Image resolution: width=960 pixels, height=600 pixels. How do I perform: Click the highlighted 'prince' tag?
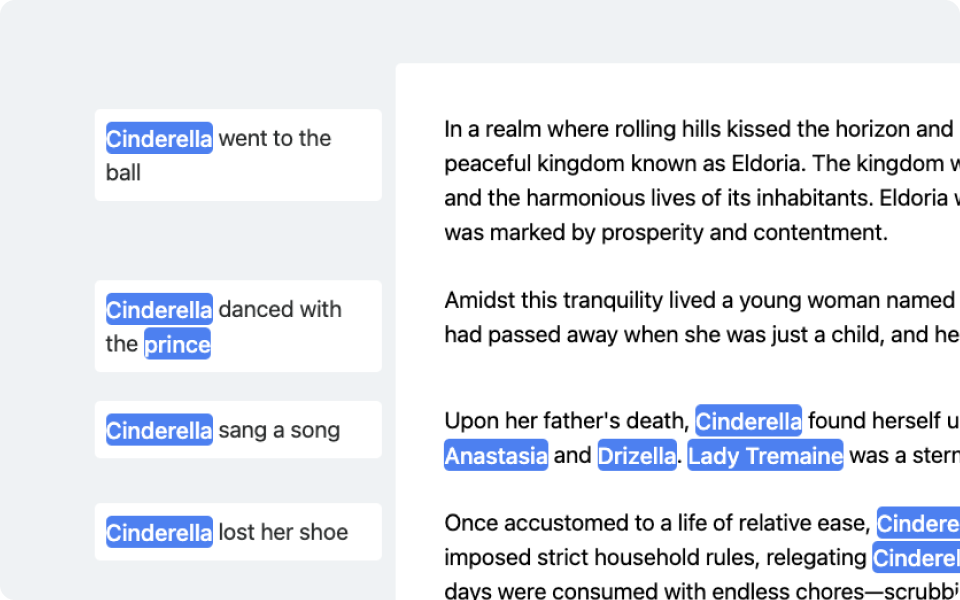click(x=177, y=344)
